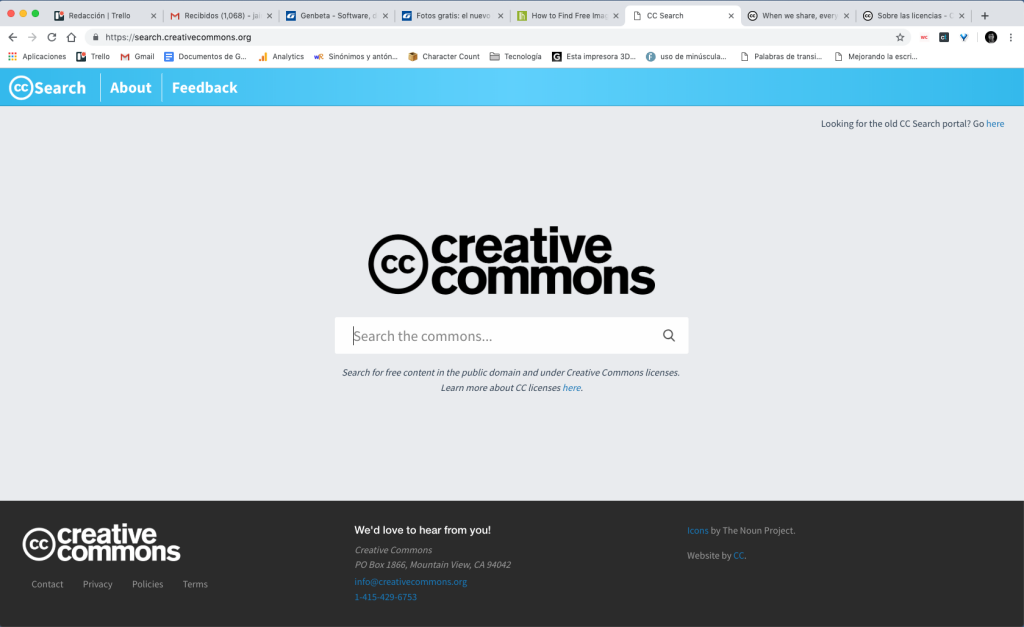The image size is (1024, 627).
Task: Open the Chrome three-dot menu
Action: 1010,37
